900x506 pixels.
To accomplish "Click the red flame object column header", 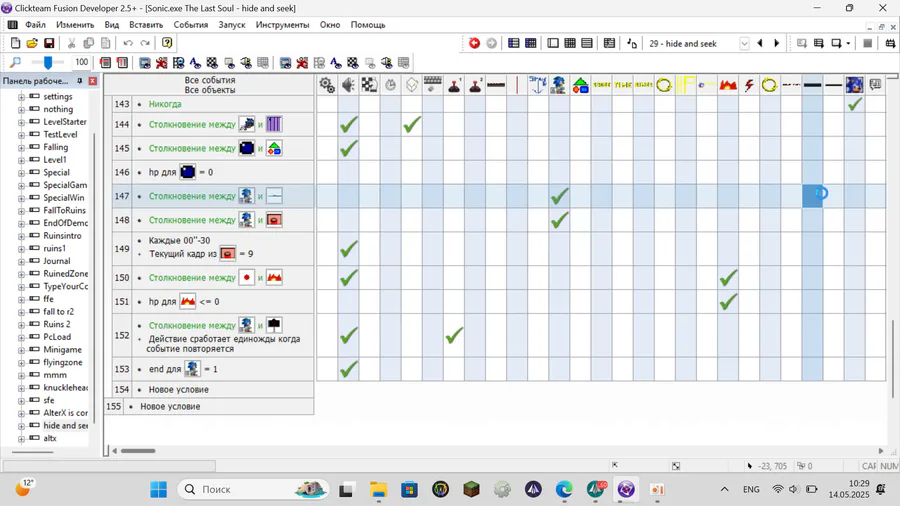I will (728, 85).
